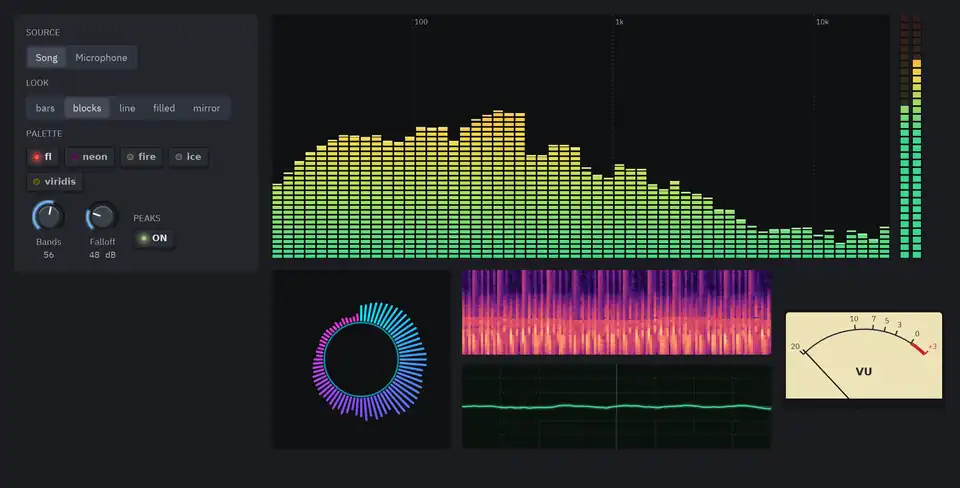Click the Falloff knob
960x488 pixels.
point(102,216)
